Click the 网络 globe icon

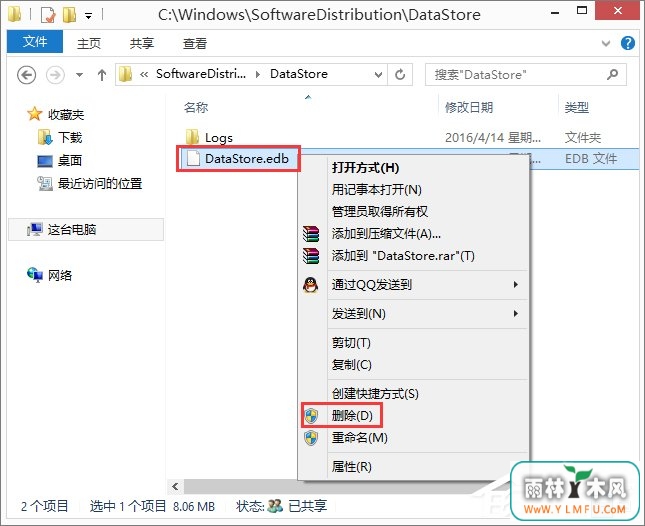[35, 275]
